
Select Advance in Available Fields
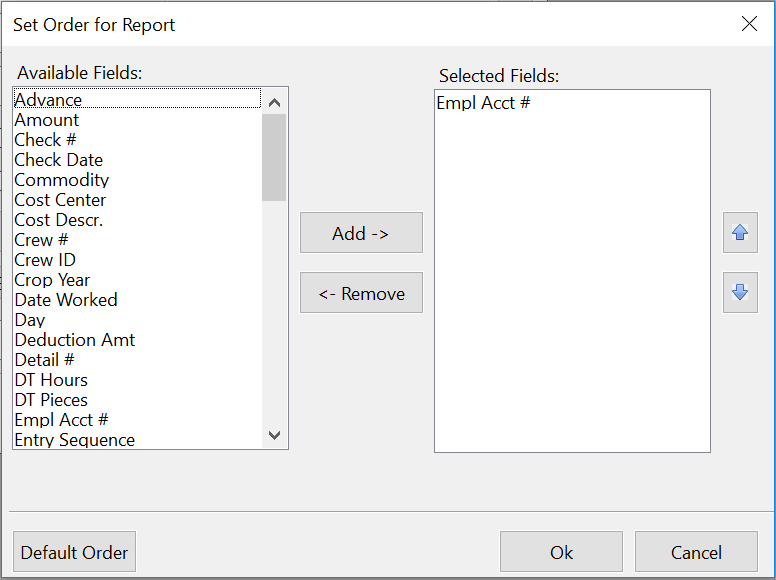point(48,100)
